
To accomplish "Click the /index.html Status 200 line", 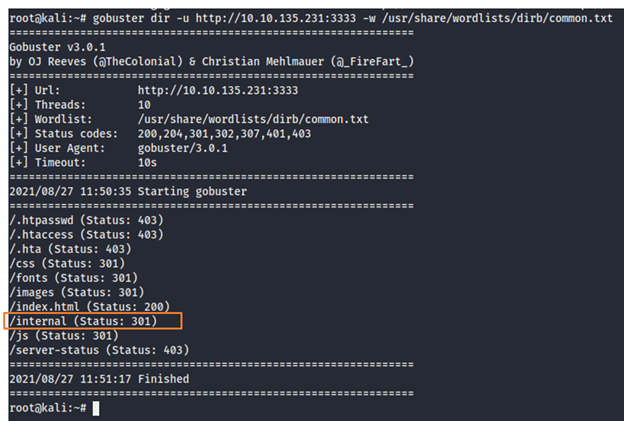I will tap(90, 306).
